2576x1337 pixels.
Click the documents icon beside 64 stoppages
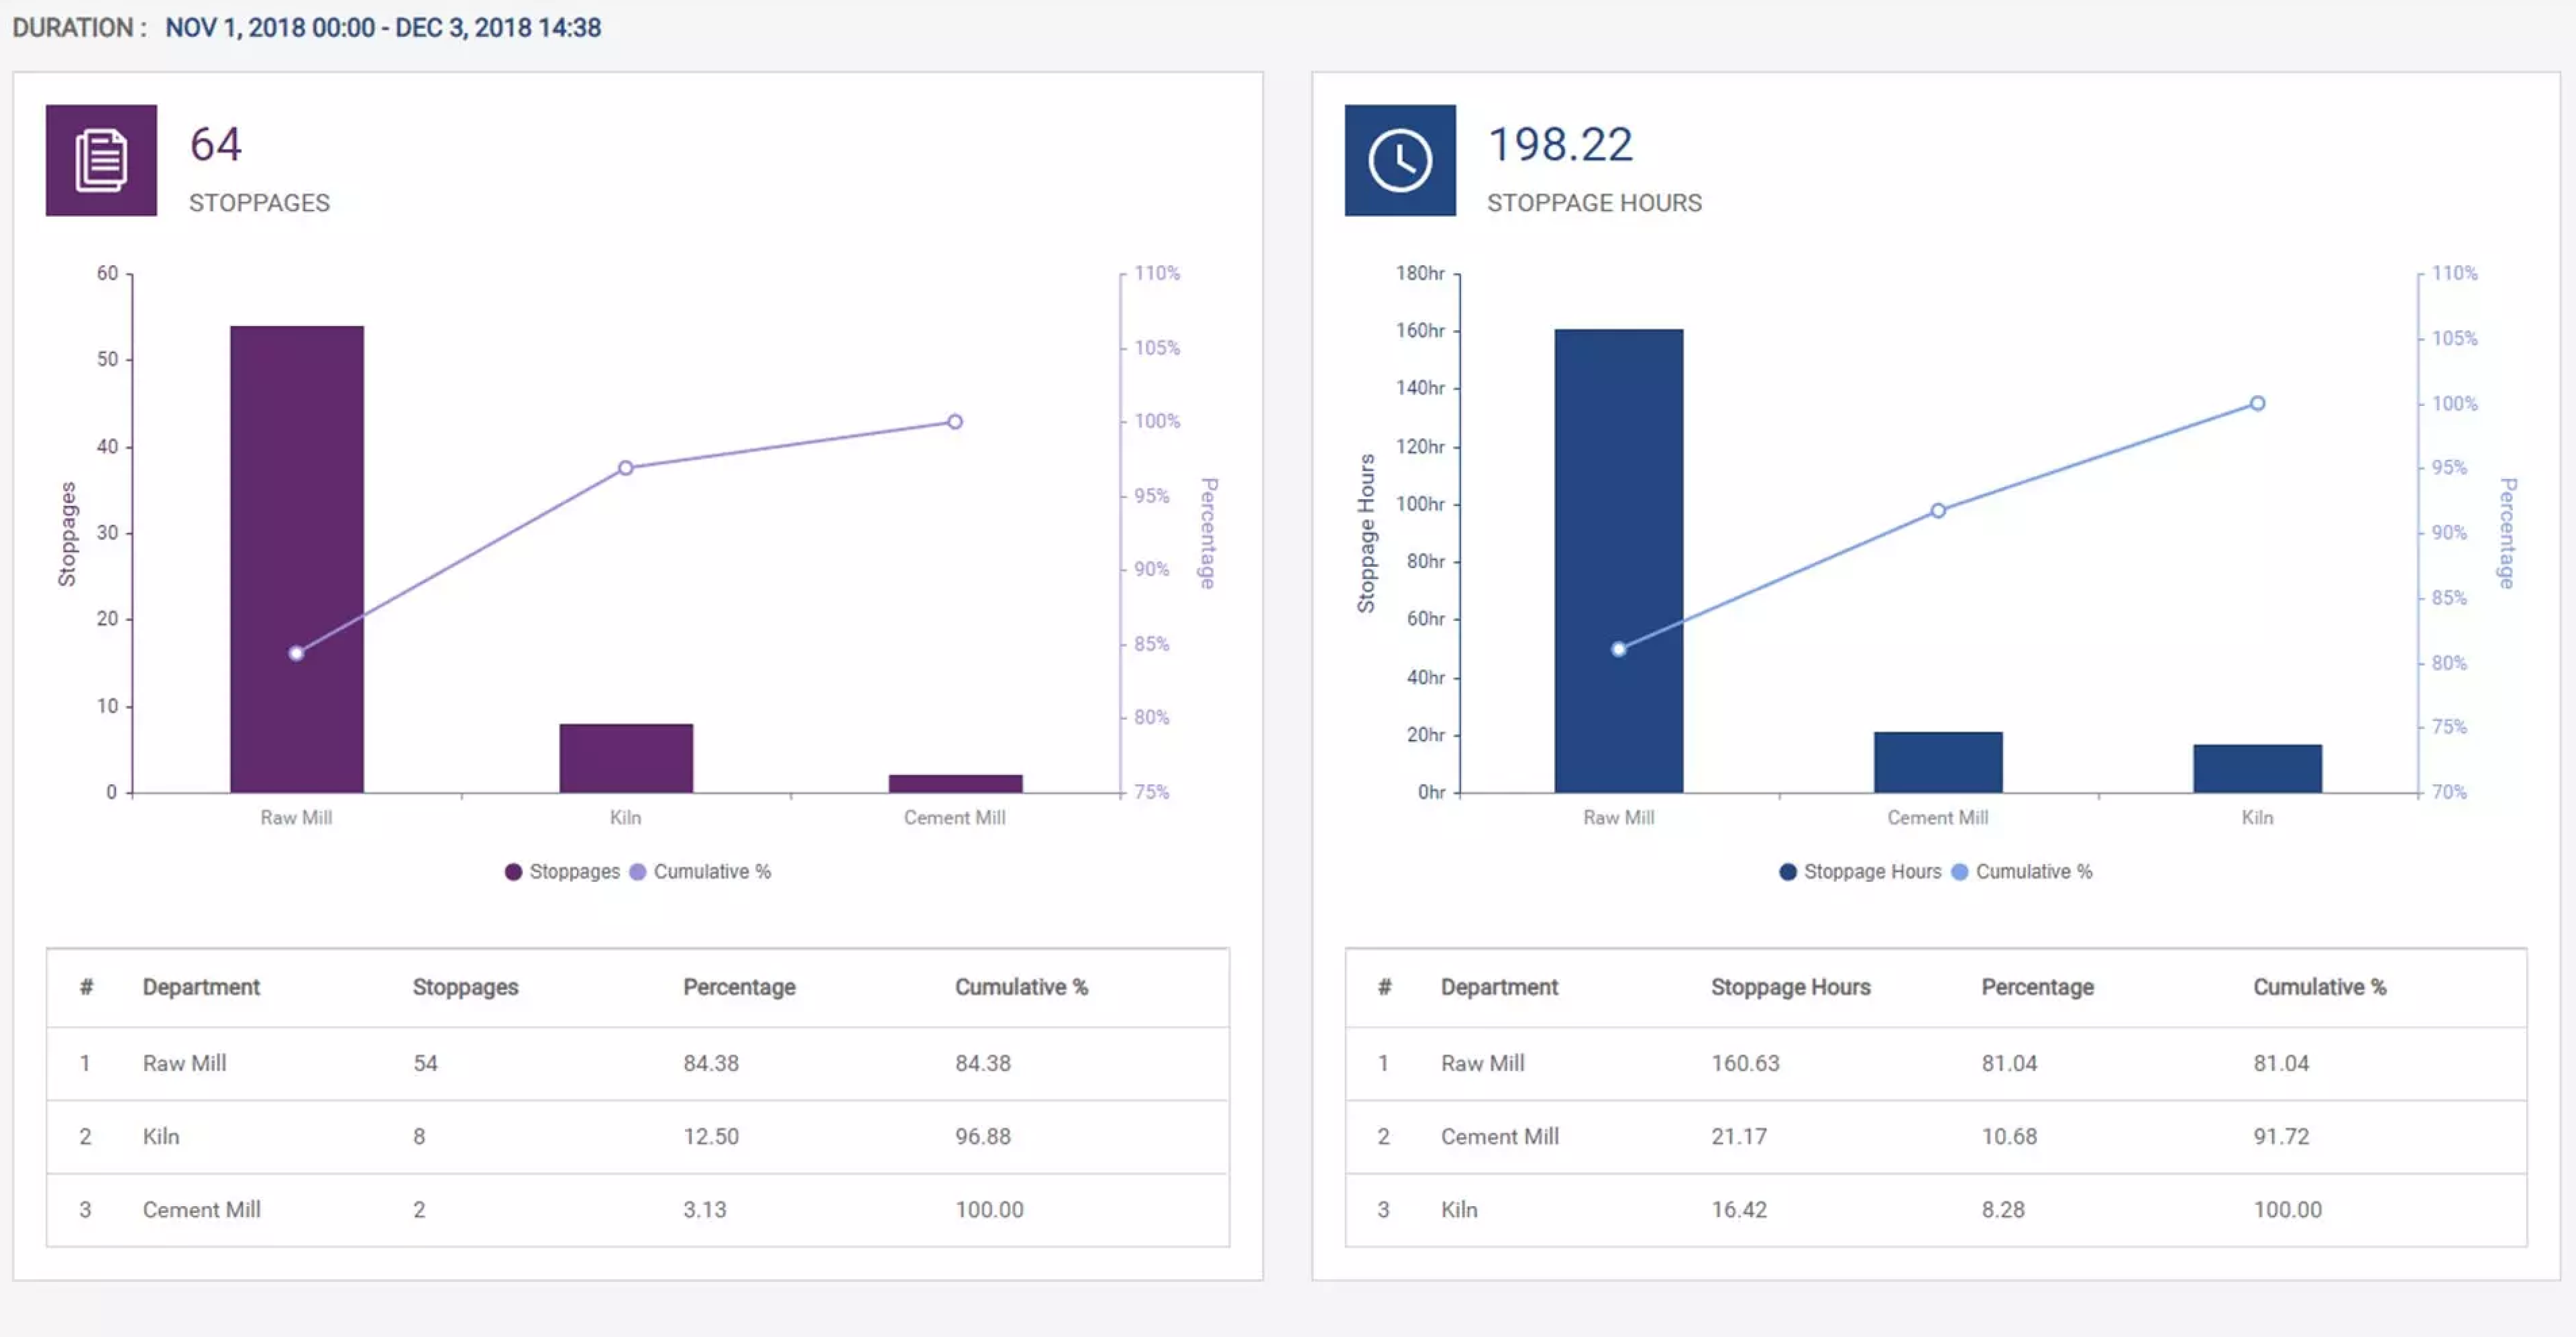pos(100,160)
